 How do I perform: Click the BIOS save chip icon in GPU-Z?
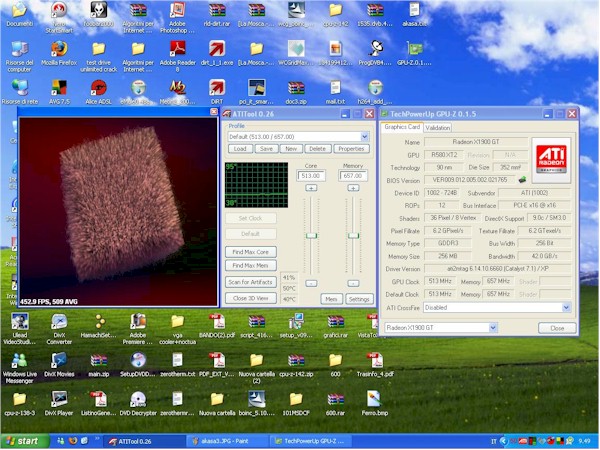click(521, 179)
